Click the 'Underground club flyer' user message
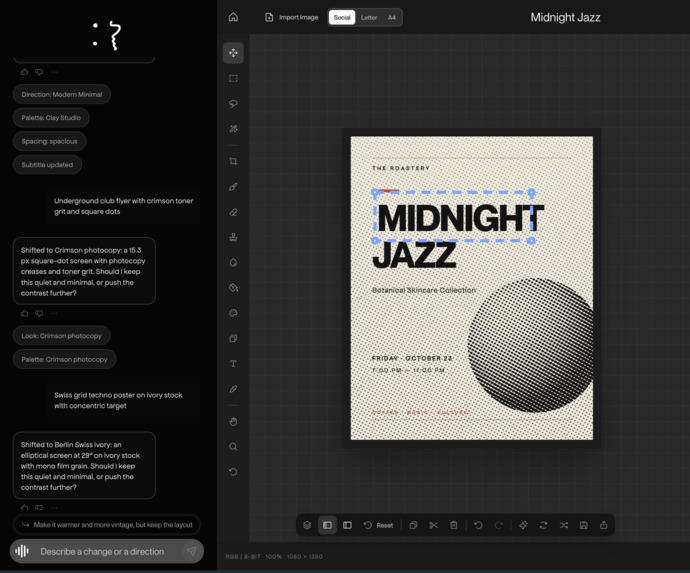Screen dimensions: 690x573 [124, 206]
